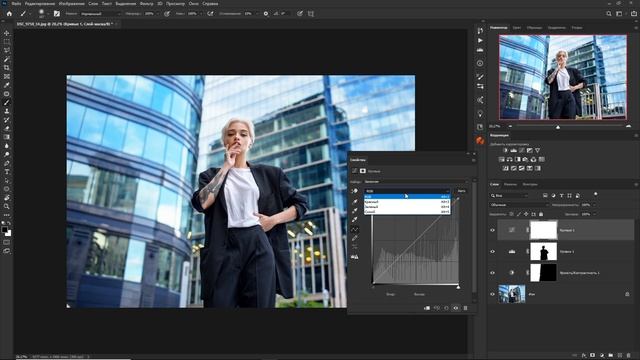Toggle adjustment layer visibility in Properties panel
This screenshot has width=640, height=360.
click(x=456, y=308)
